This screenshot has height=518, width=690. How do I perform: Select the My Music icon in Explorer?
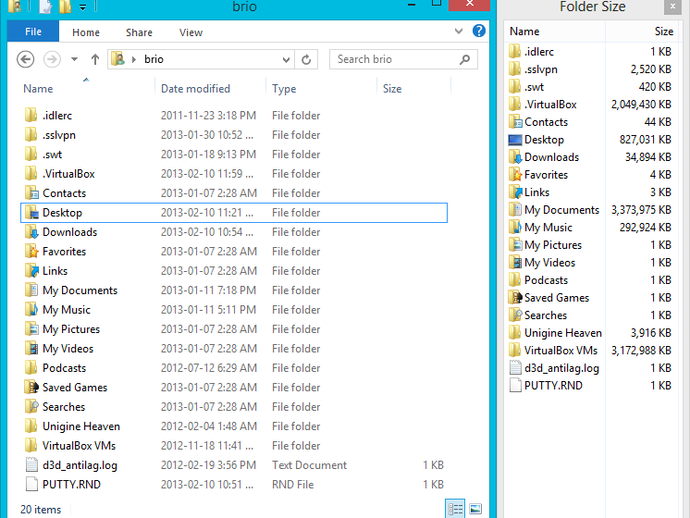click(x=32, y=309)
